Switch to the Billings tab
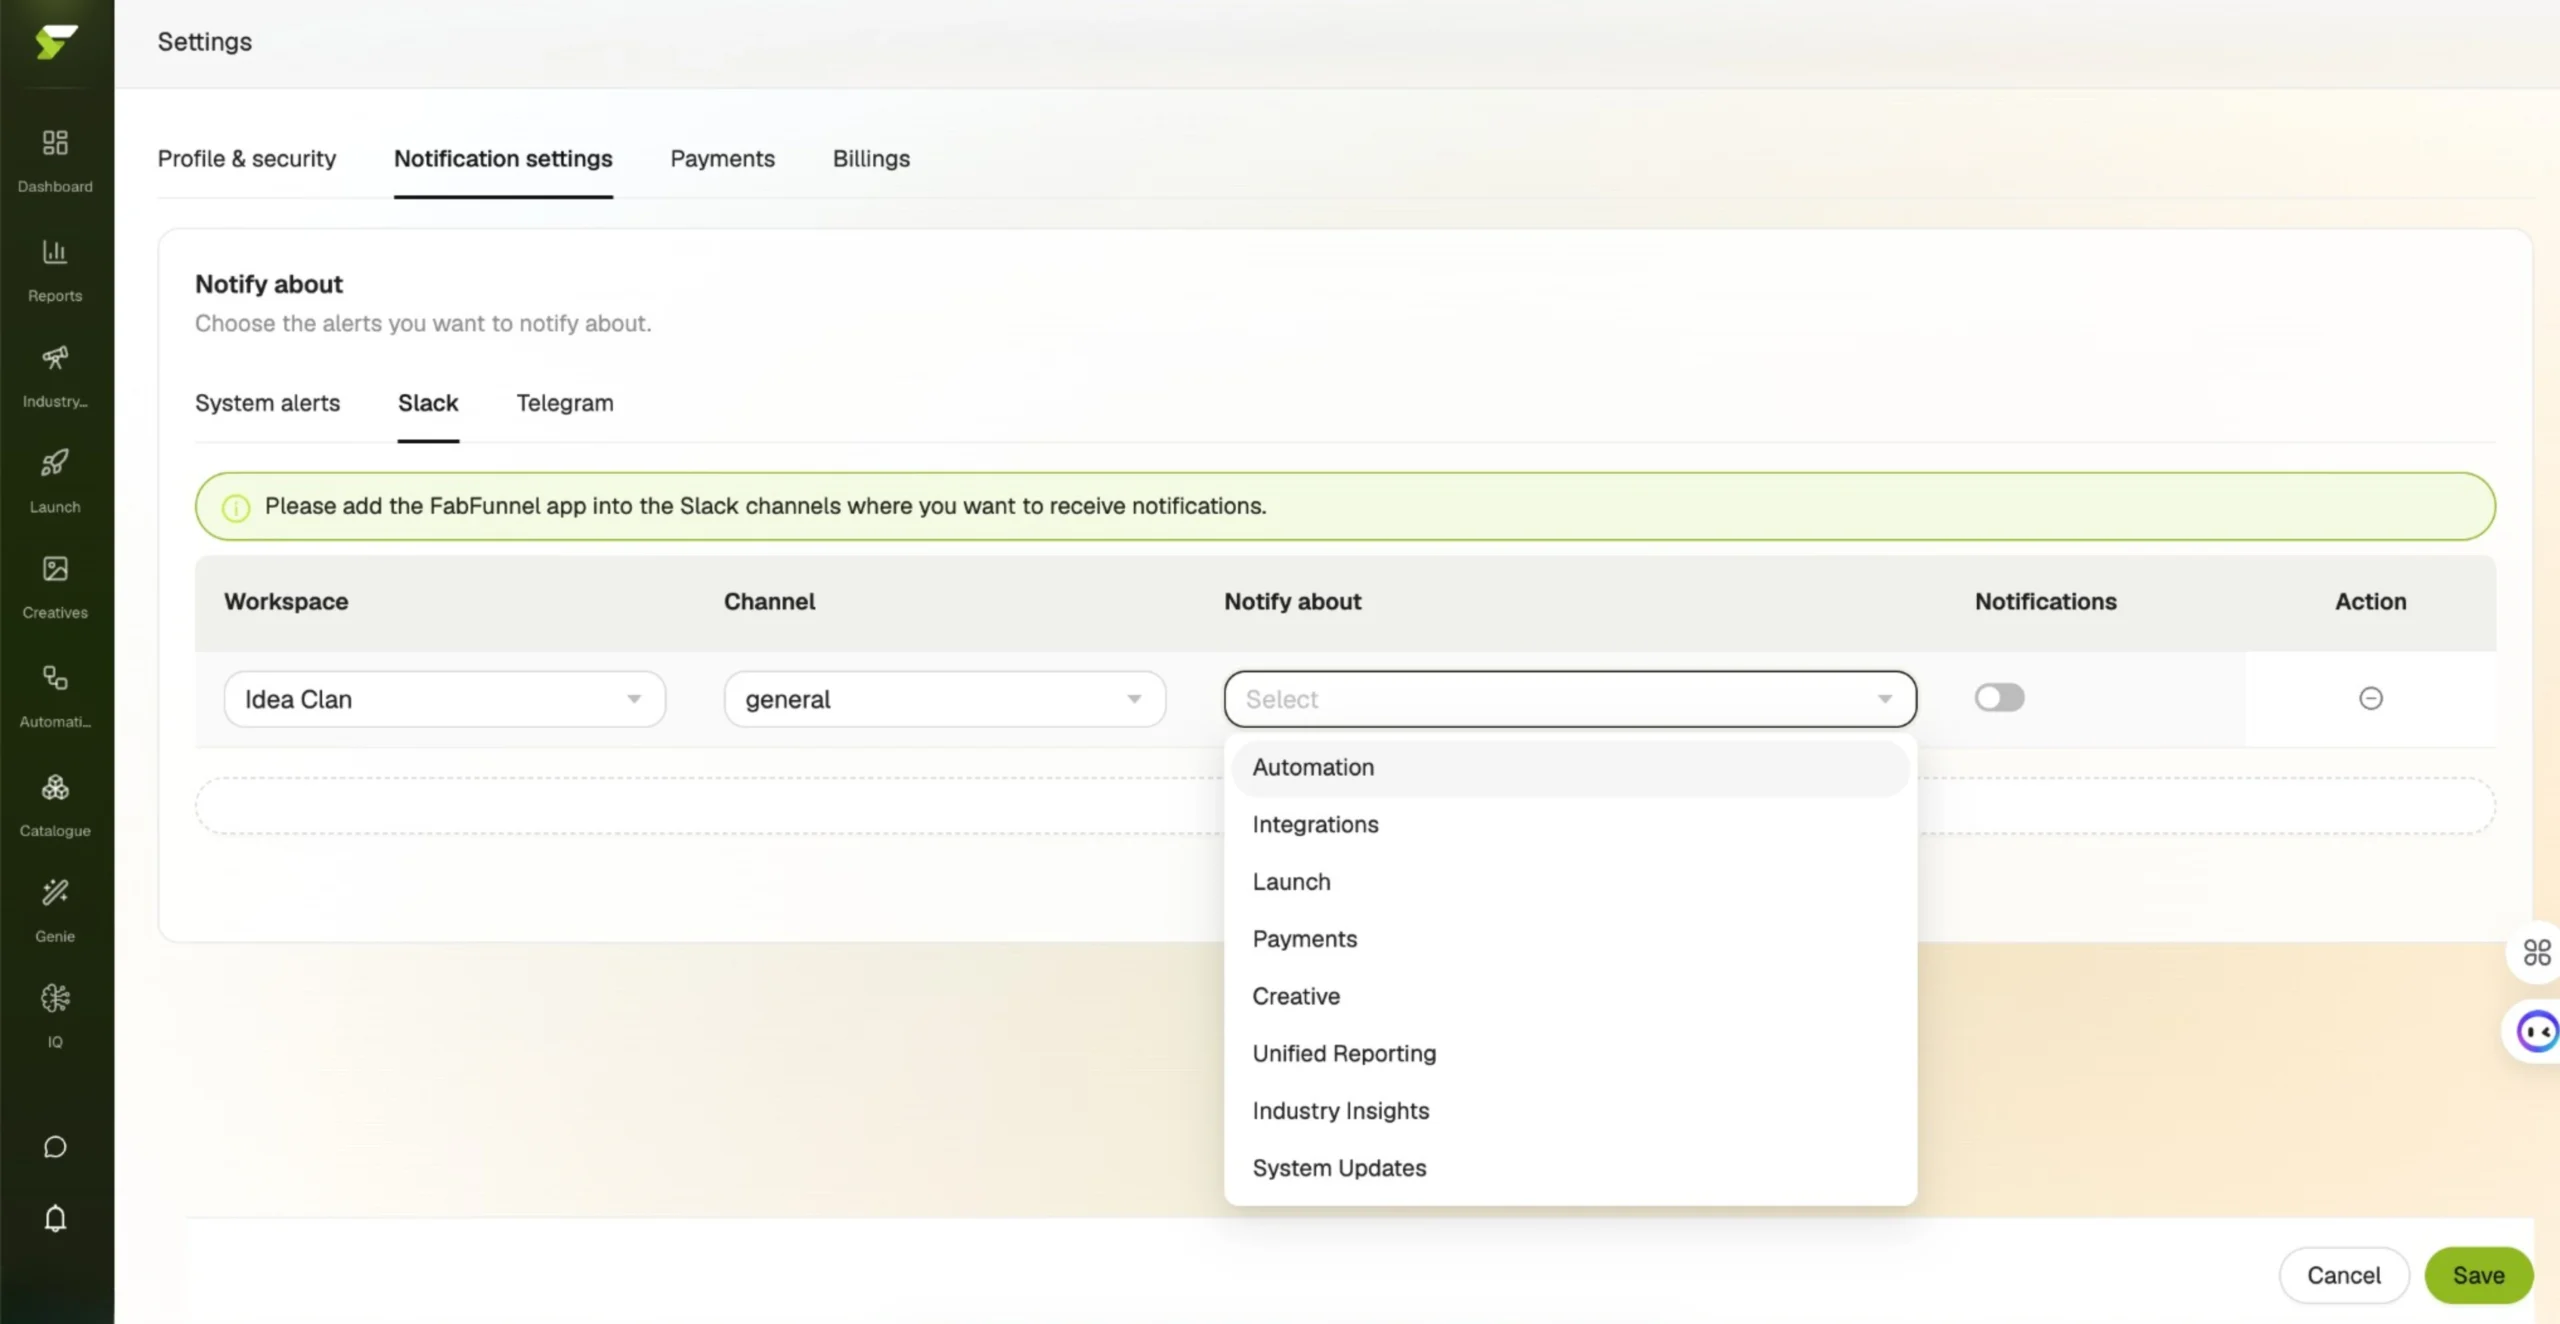 [x=871, y=158]
